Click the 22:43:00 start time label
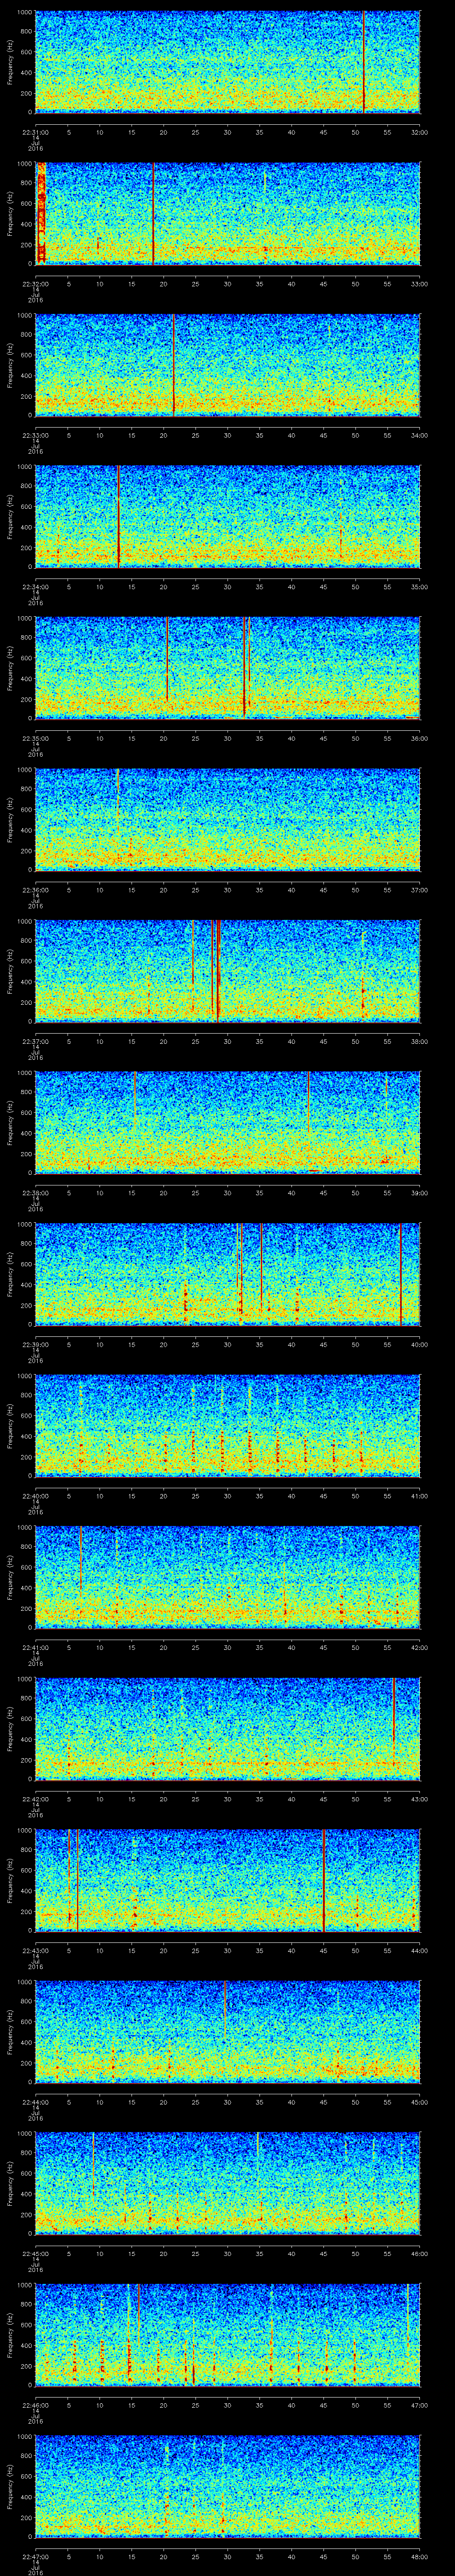 click(36, 1950)
